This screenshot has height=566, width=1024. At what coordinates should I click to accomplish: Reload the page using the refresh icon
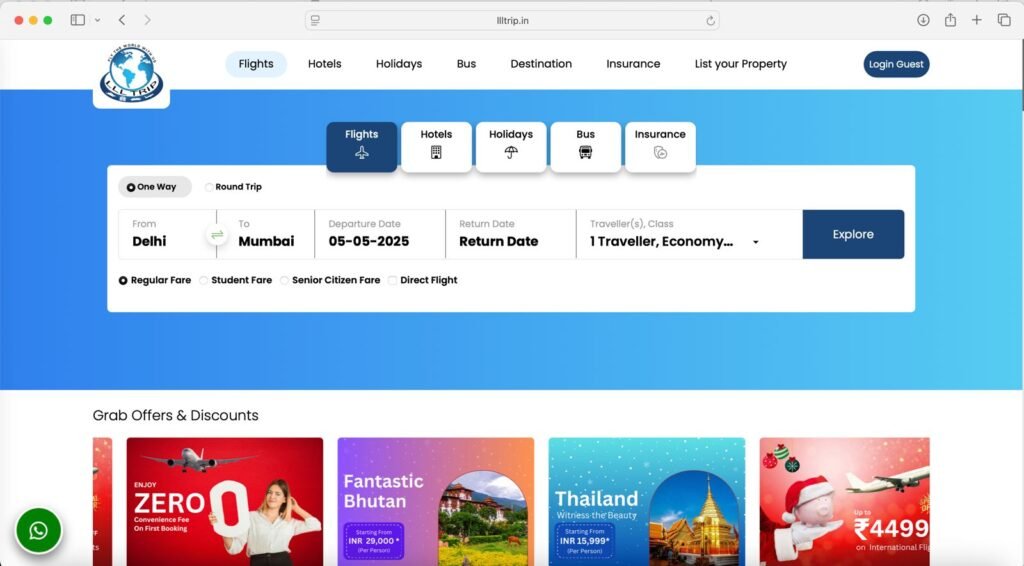pos(710,20)
